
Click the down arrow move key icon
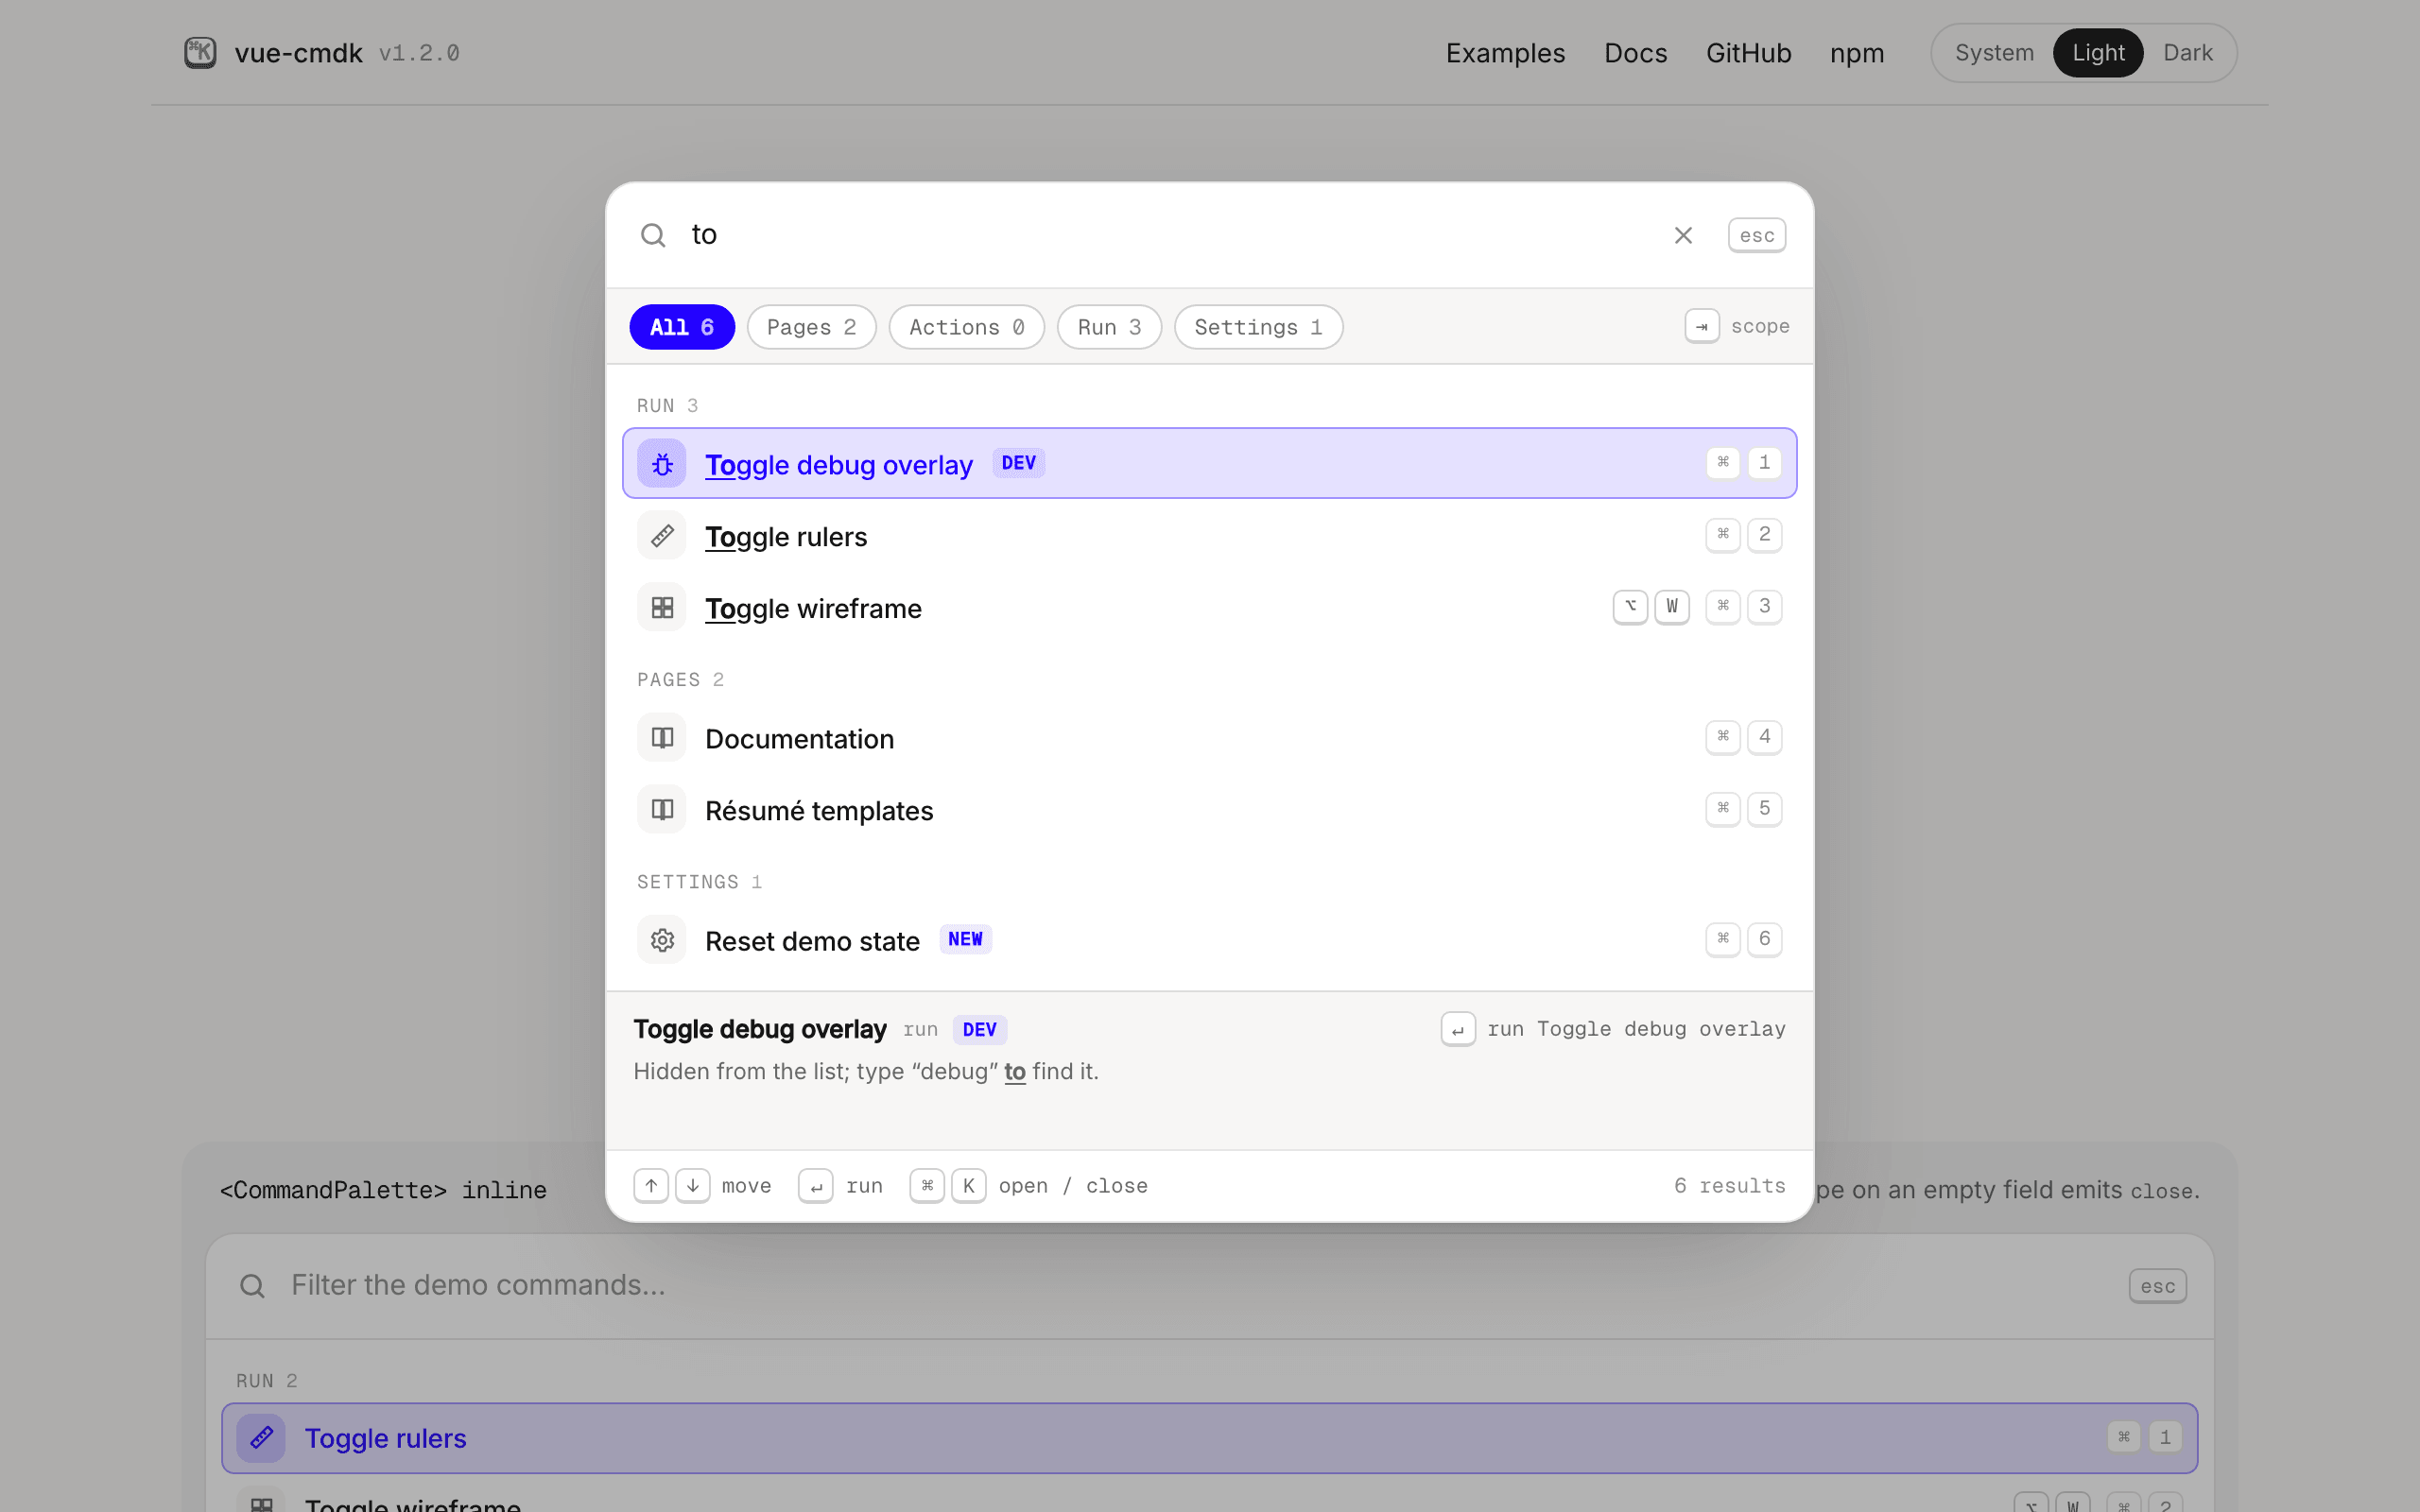pyautogui.click(x=693, y=1185)
